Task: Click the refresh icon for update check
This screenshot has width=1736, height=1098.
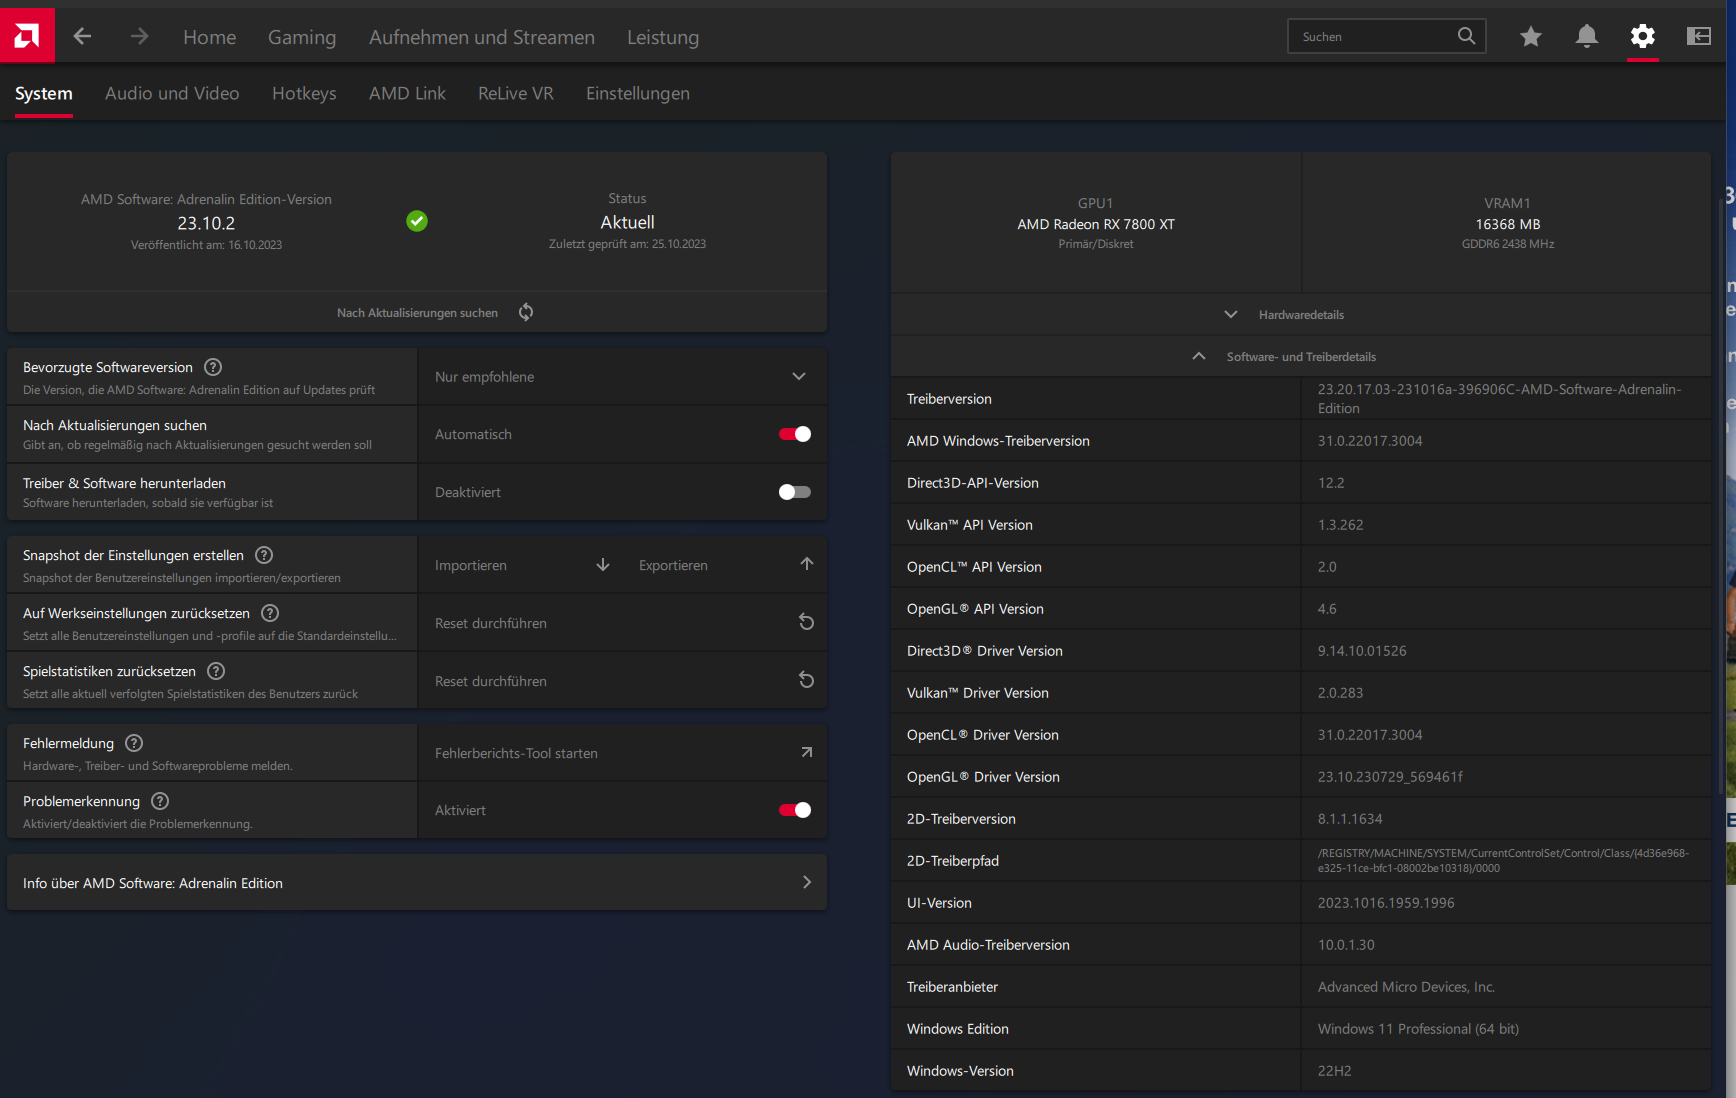Action: (x=526, y=312)
